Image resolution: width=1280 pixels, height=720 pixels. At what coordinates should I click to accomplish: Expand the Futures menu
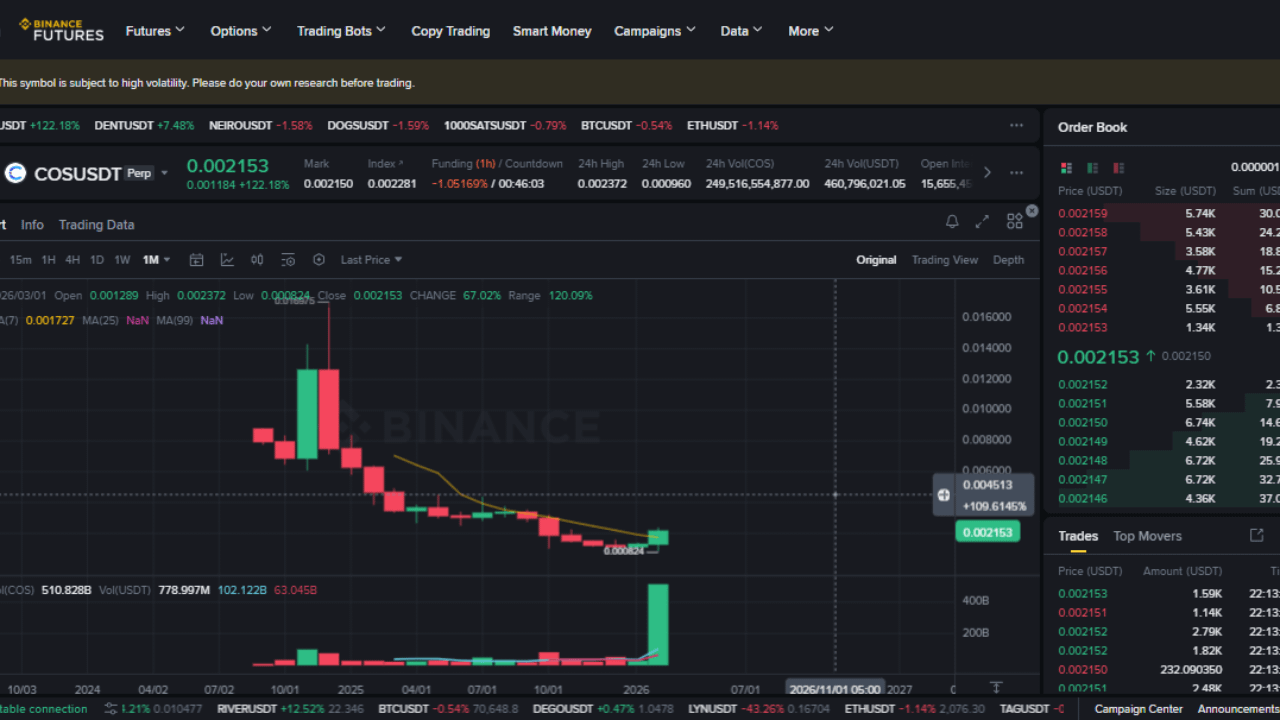[x=155, y=31]
